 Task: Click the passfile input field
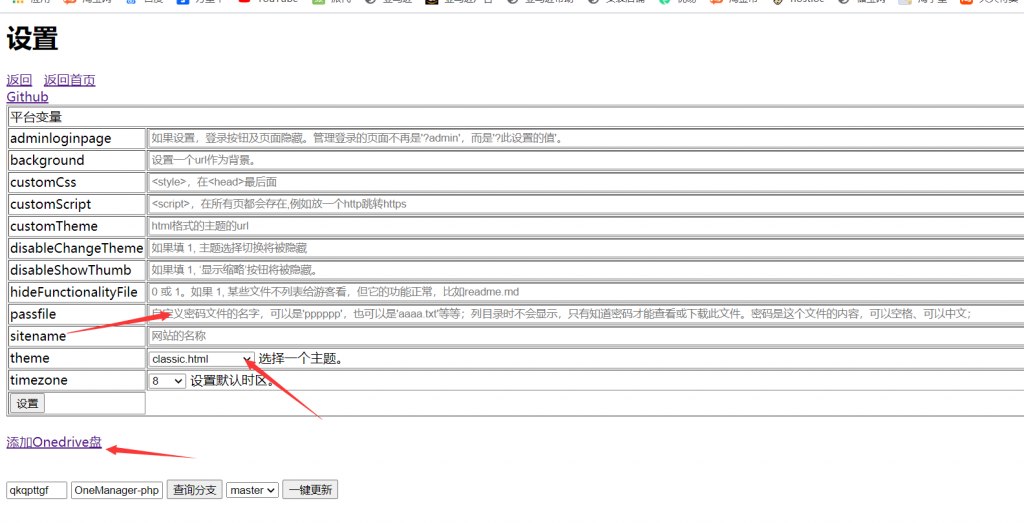(585, 314)
